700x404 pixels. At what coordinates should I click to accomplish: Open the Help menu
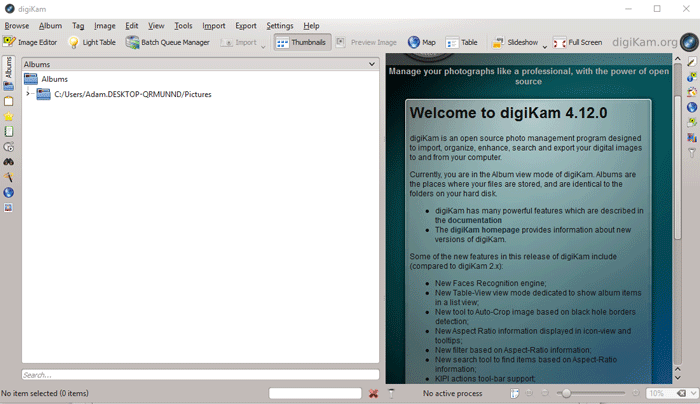tap(311, 26)
